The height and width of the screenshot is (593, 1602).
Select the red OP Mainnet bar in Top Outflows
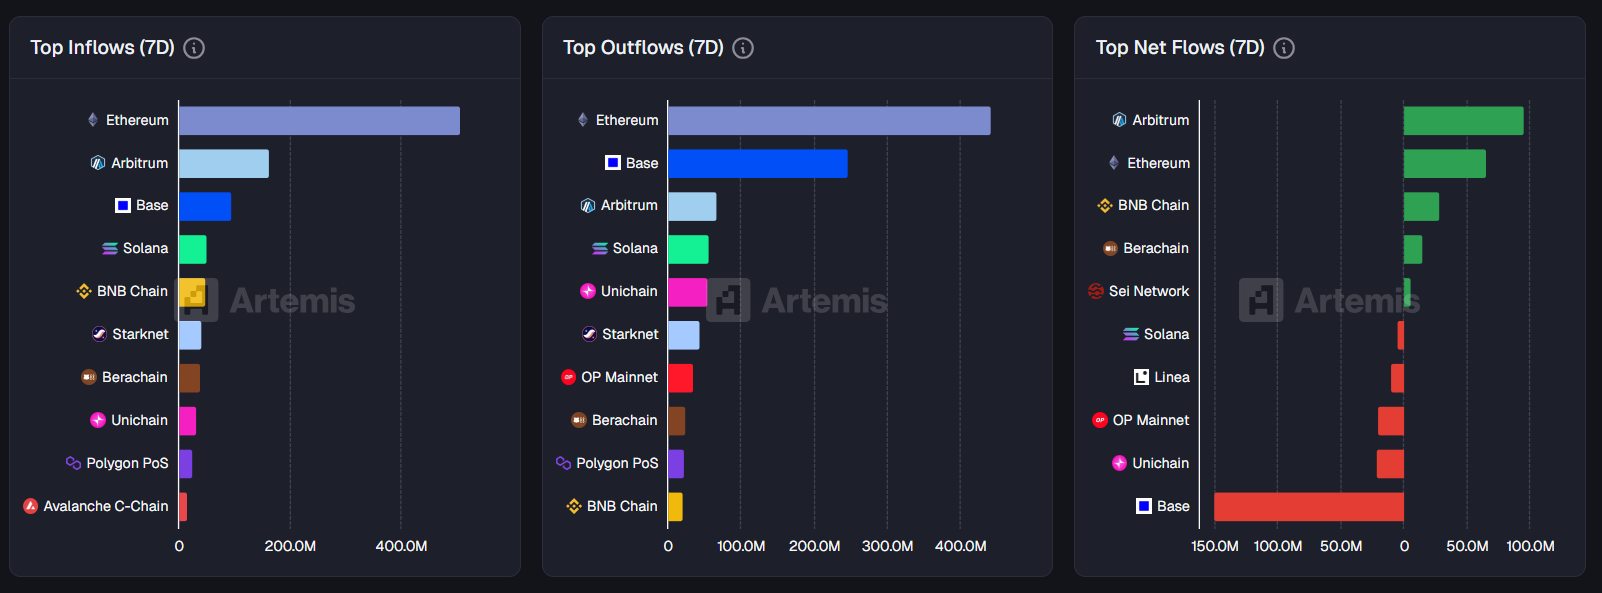click(680, 378)
